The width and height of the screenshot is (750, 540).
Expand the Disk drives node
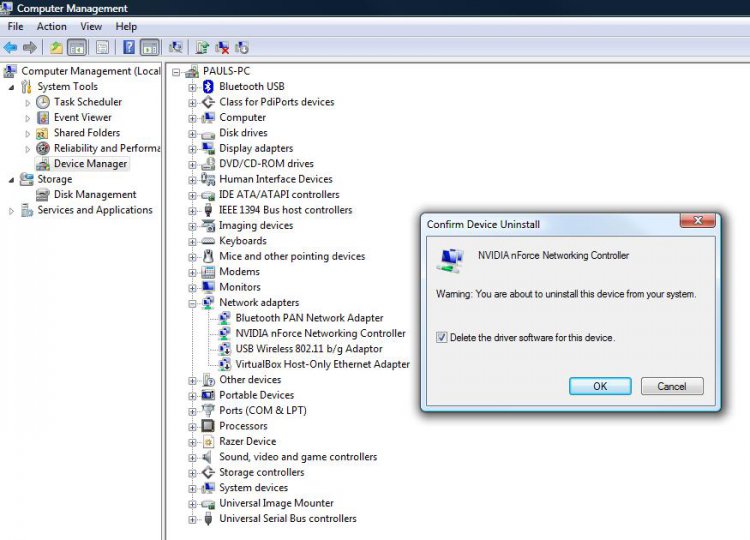point(192,133)
